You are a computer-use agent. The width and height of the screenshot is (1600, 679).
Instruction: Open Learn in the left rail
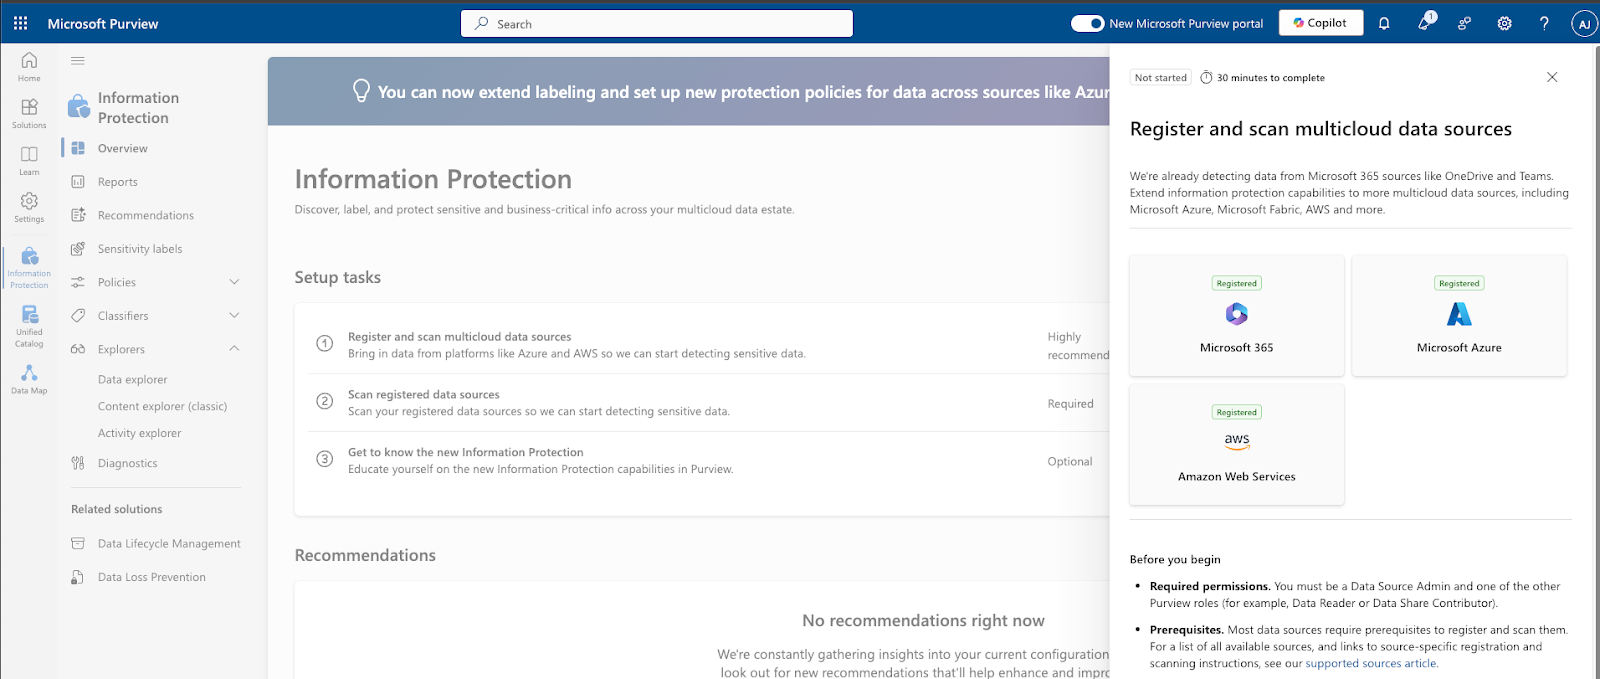29,160
